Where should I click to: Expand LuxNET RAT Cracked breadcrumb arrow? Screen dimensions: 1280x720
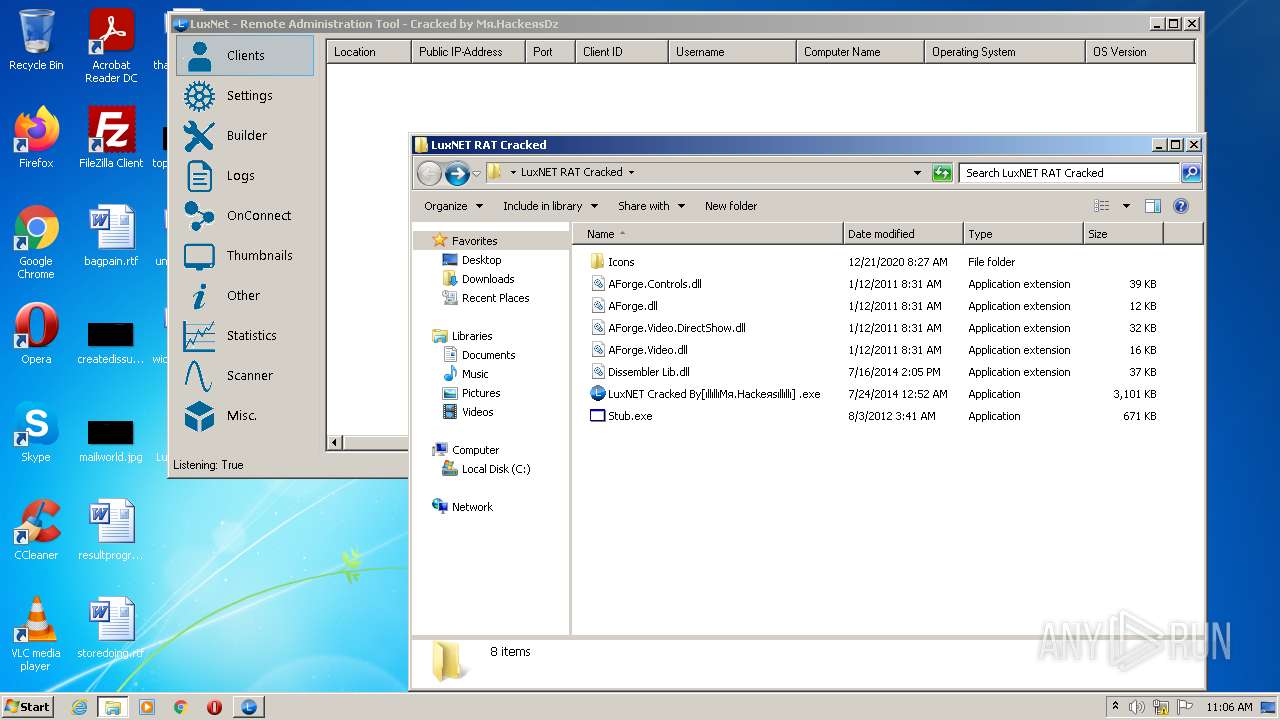[x=631, y=172]
